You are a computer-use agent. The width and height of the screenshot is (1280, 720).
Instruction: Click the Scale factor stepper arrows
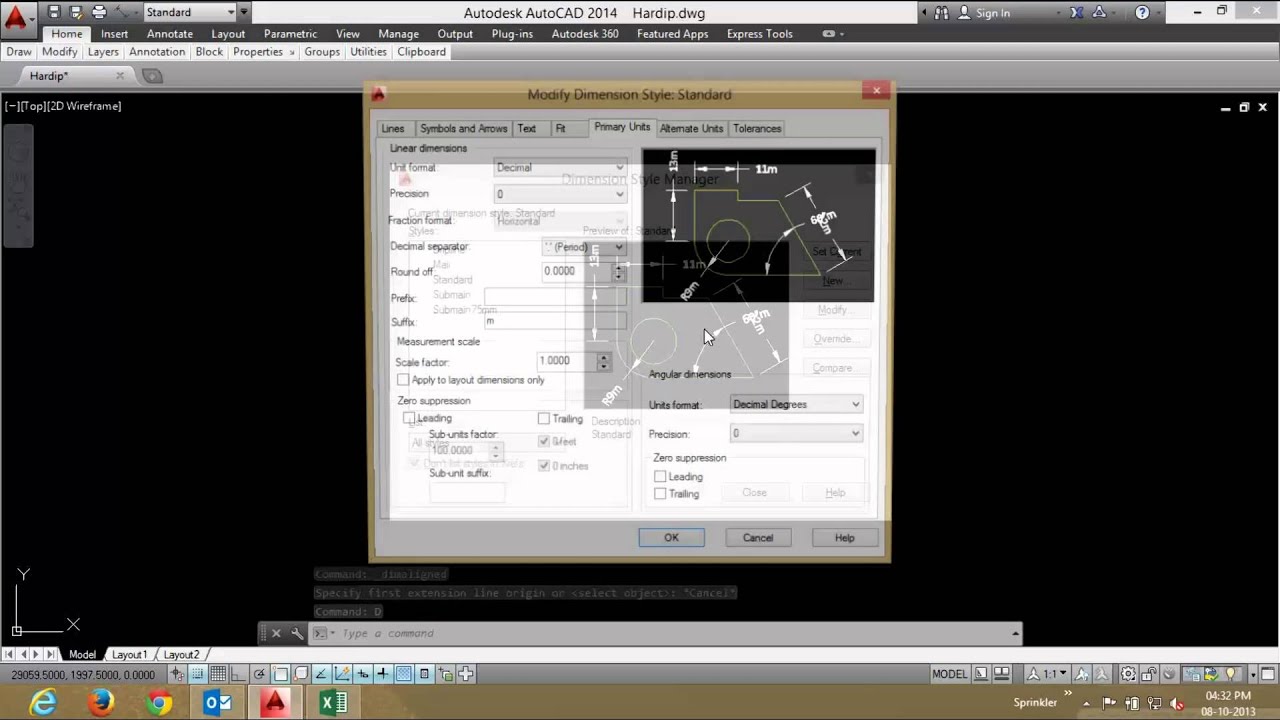(x=603, y=361)
